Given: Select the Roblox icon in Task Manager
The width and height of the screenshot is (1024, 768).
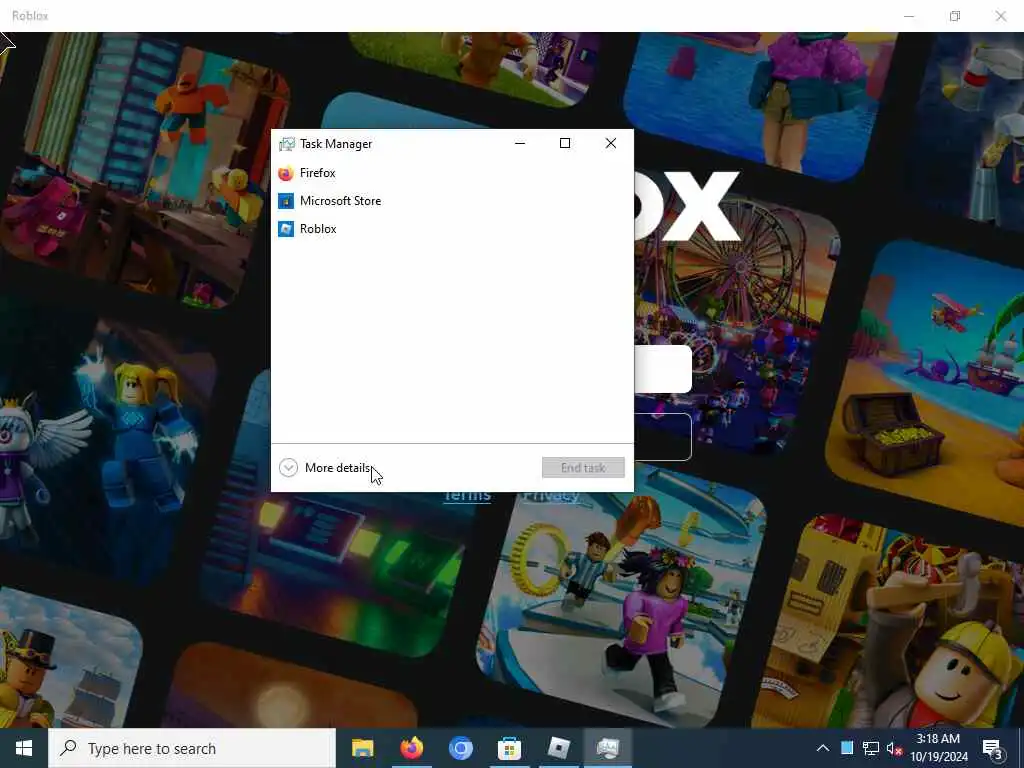Looking at the screenshot, I should click(285, 229).
